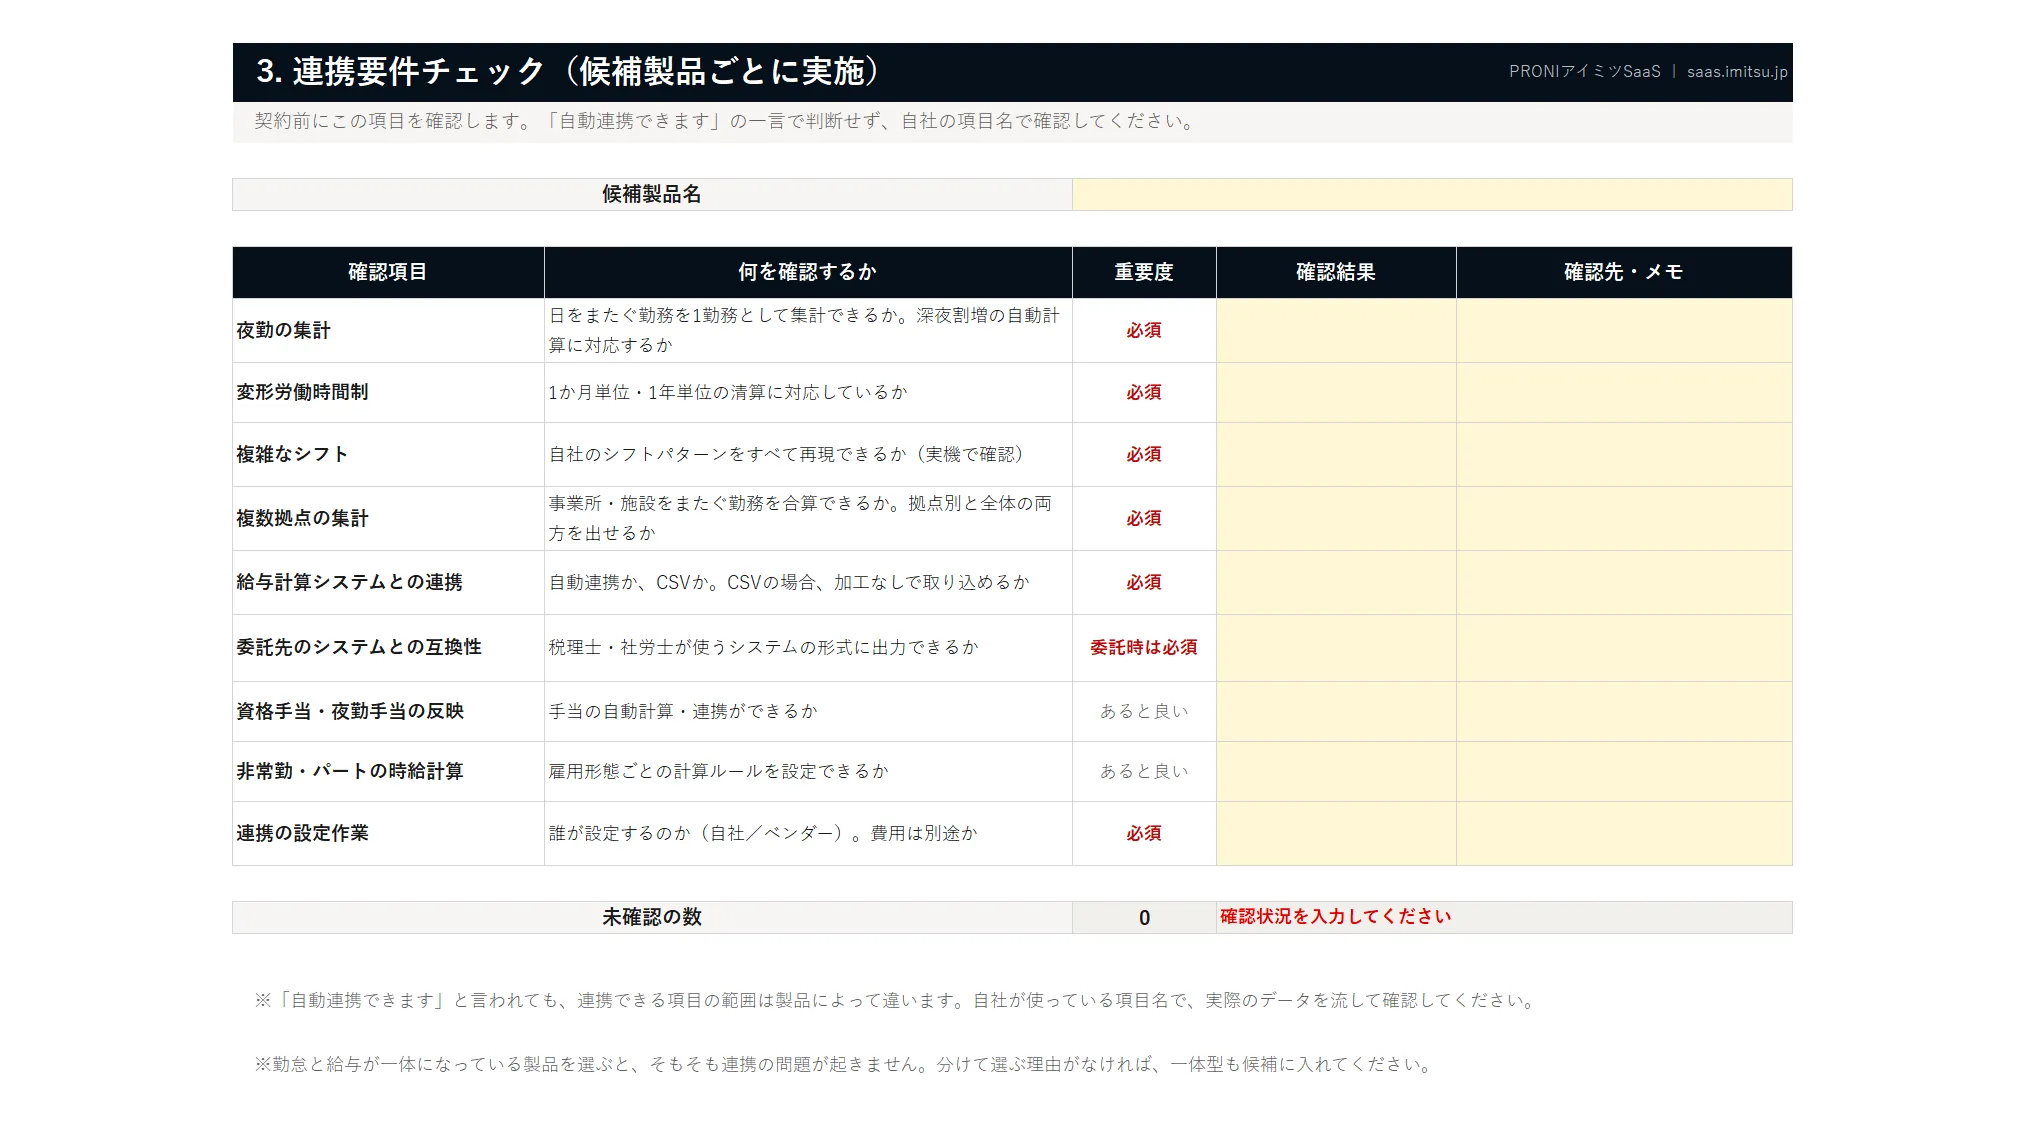Click the red 確認状況を入力してください message
This screenshot has width=2026, height=1140.
[x=1335, y=916]
